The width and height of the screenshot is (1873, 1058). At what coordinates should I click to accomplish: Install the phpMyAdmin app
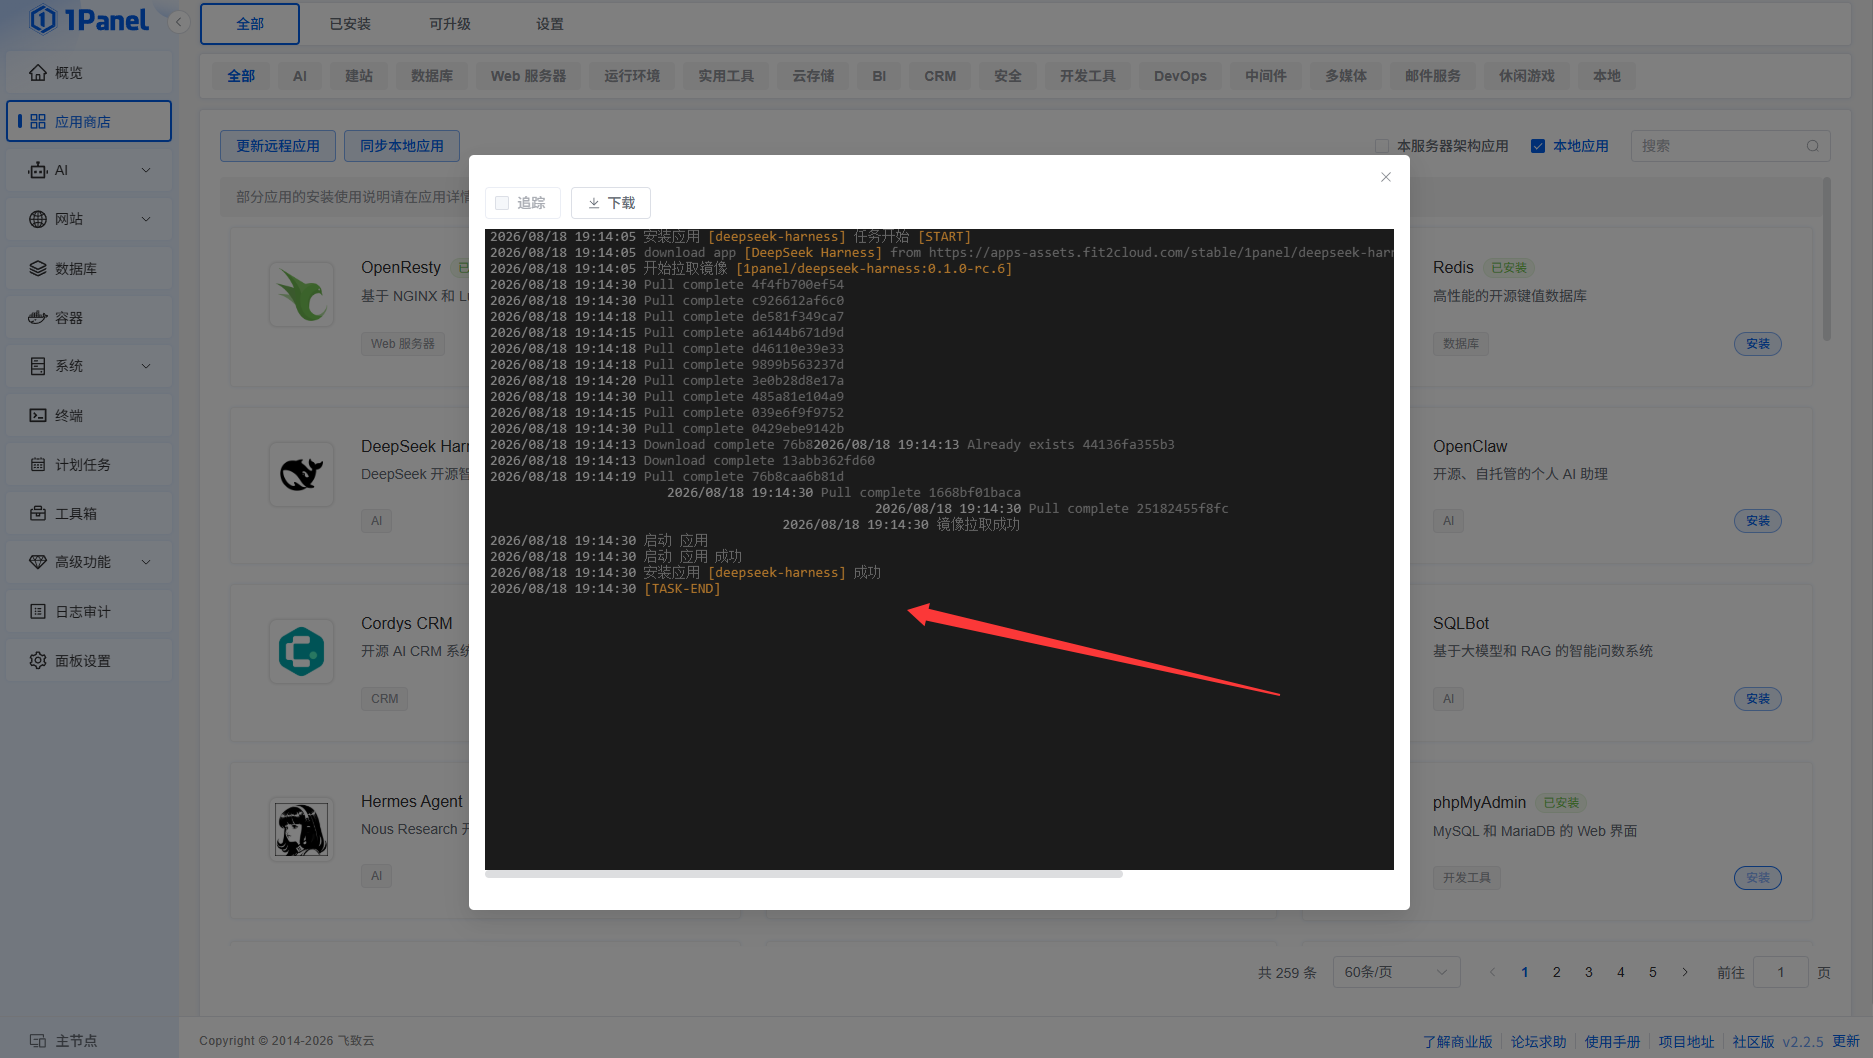coord(1758,878)
